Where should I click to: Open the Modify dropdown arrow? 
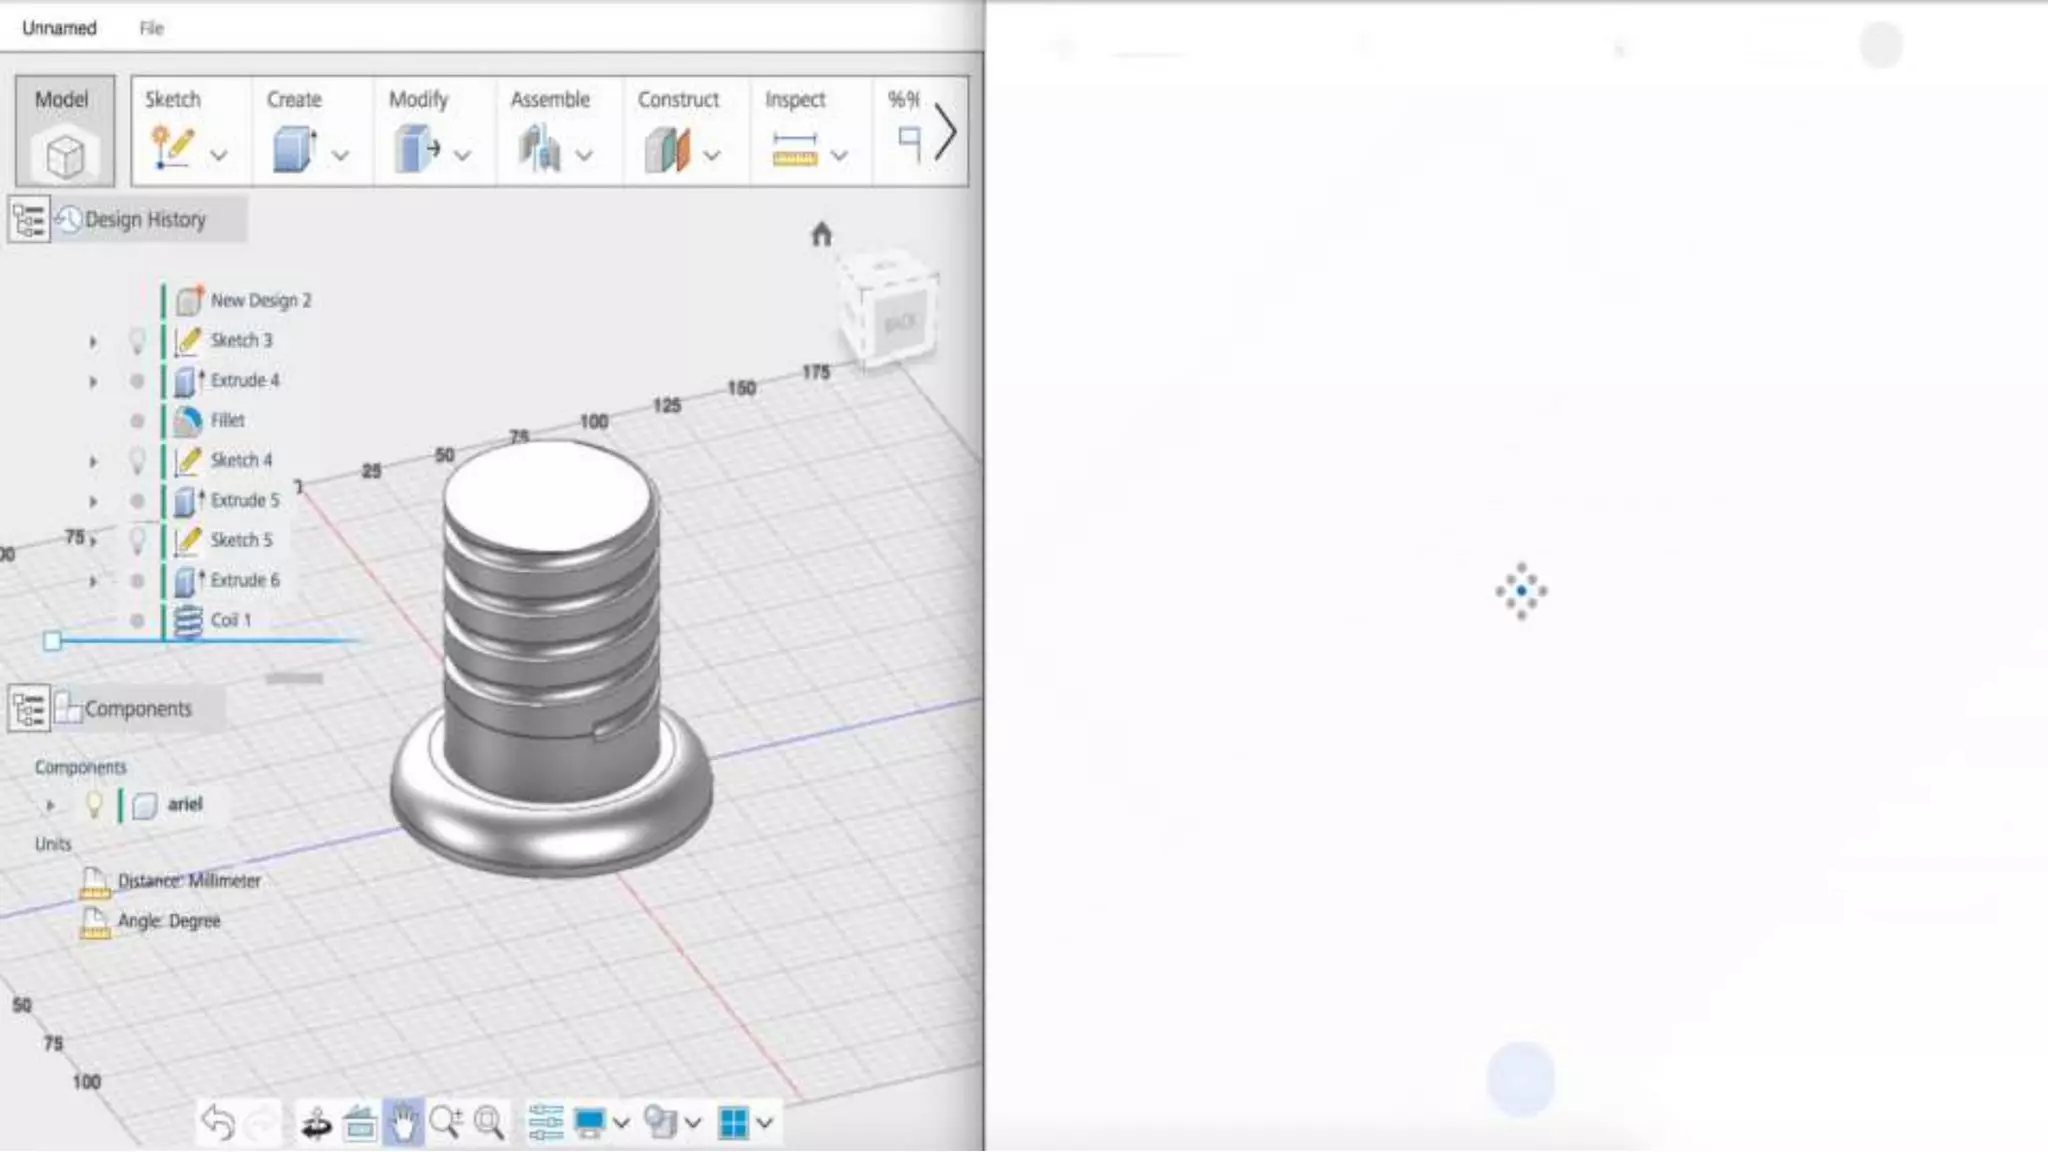pos(462,156)
